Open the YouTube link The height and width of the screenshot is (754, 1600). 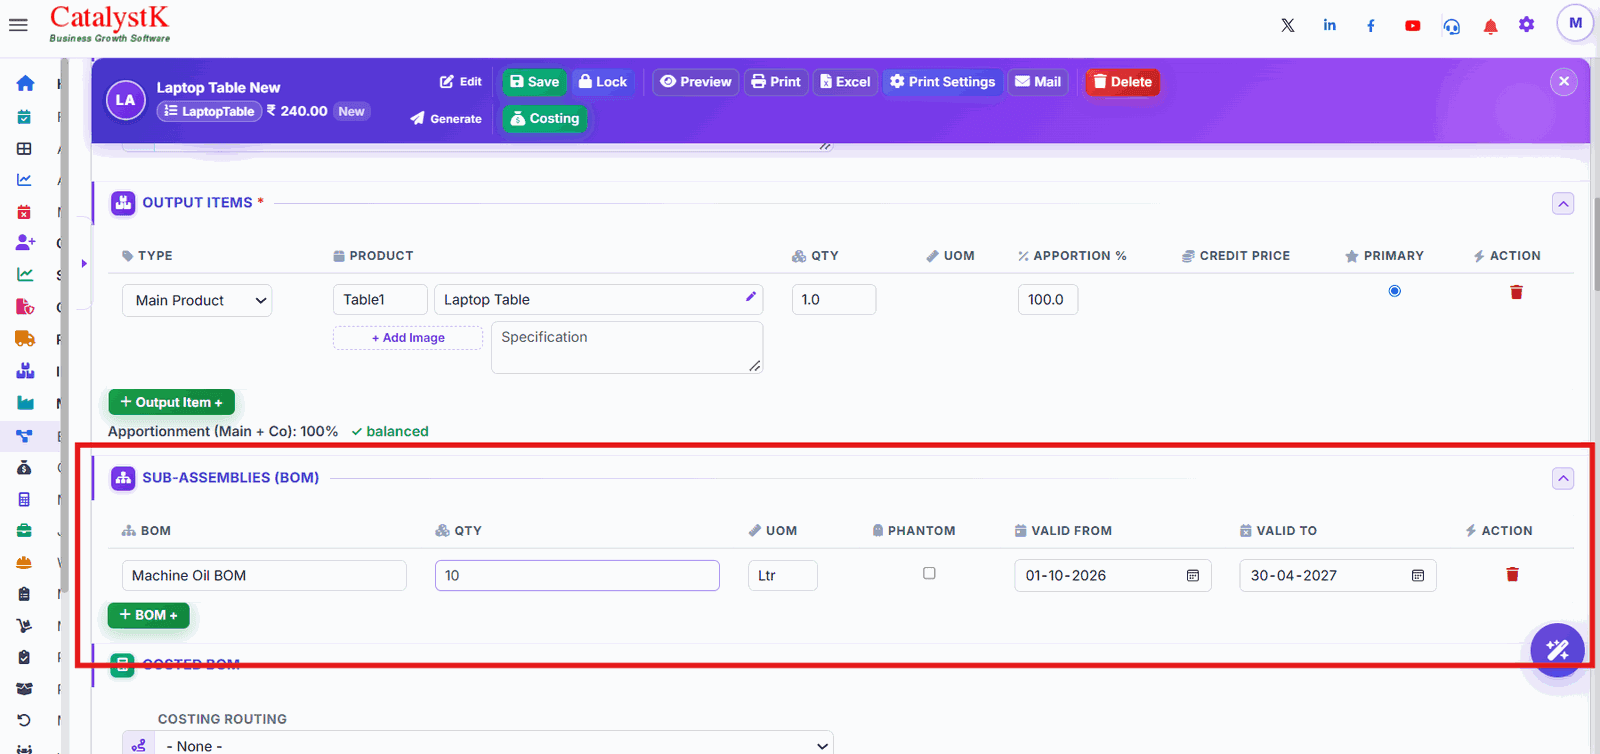pyautogui.click(x=1412, y=26)
